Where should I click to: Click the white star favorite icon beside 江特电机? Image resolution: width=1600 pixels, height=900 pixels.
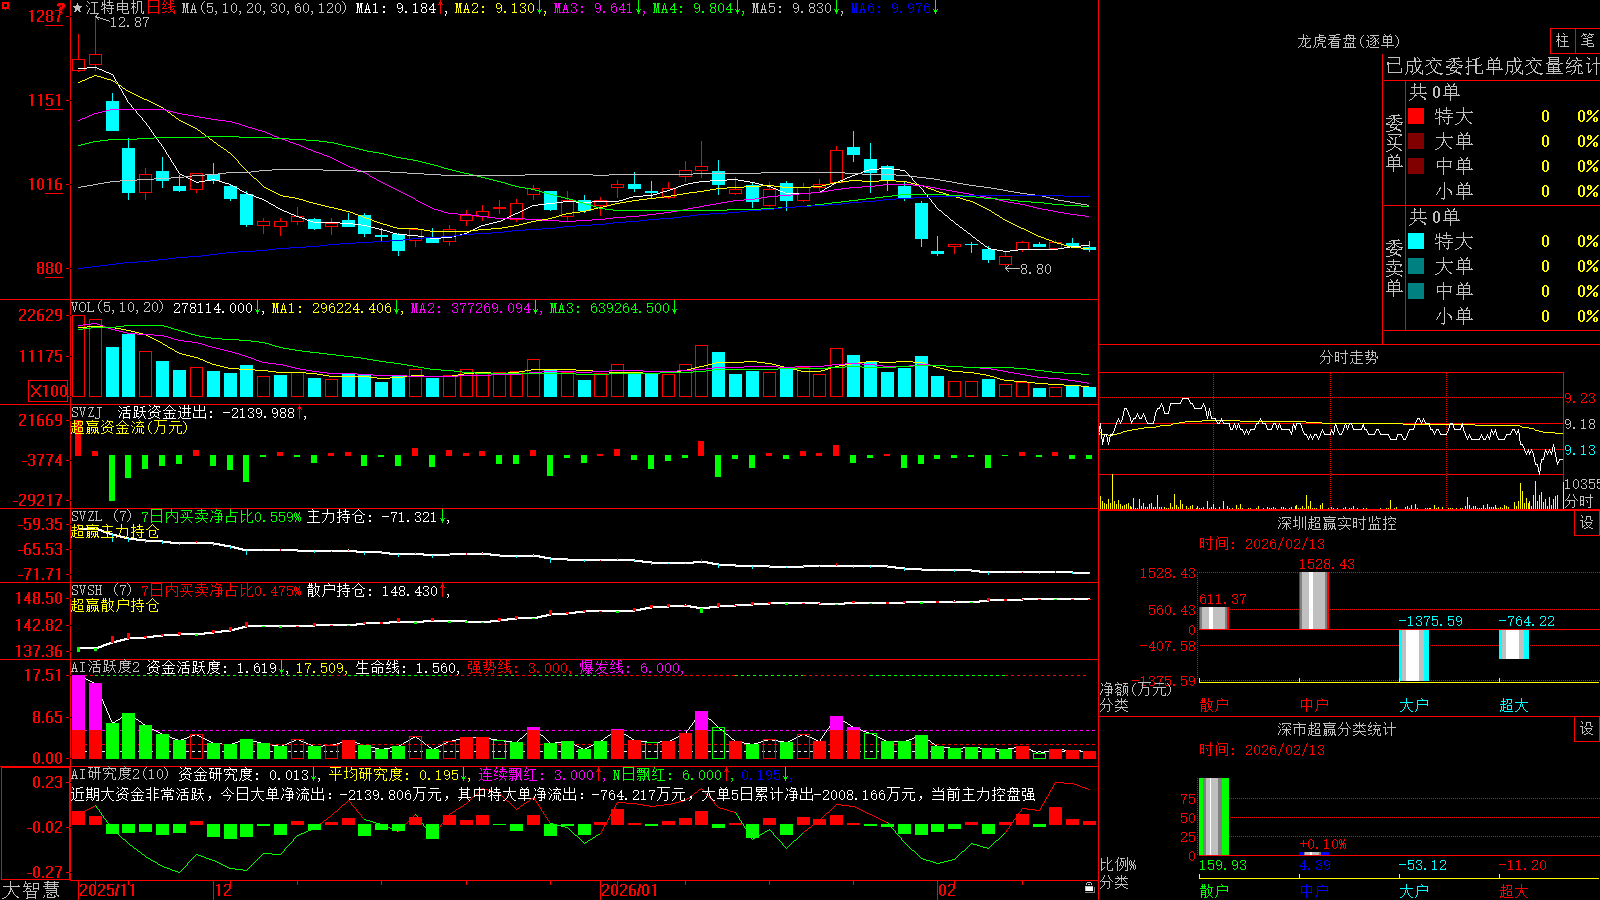pyautogui.click(x=78, y=8)
